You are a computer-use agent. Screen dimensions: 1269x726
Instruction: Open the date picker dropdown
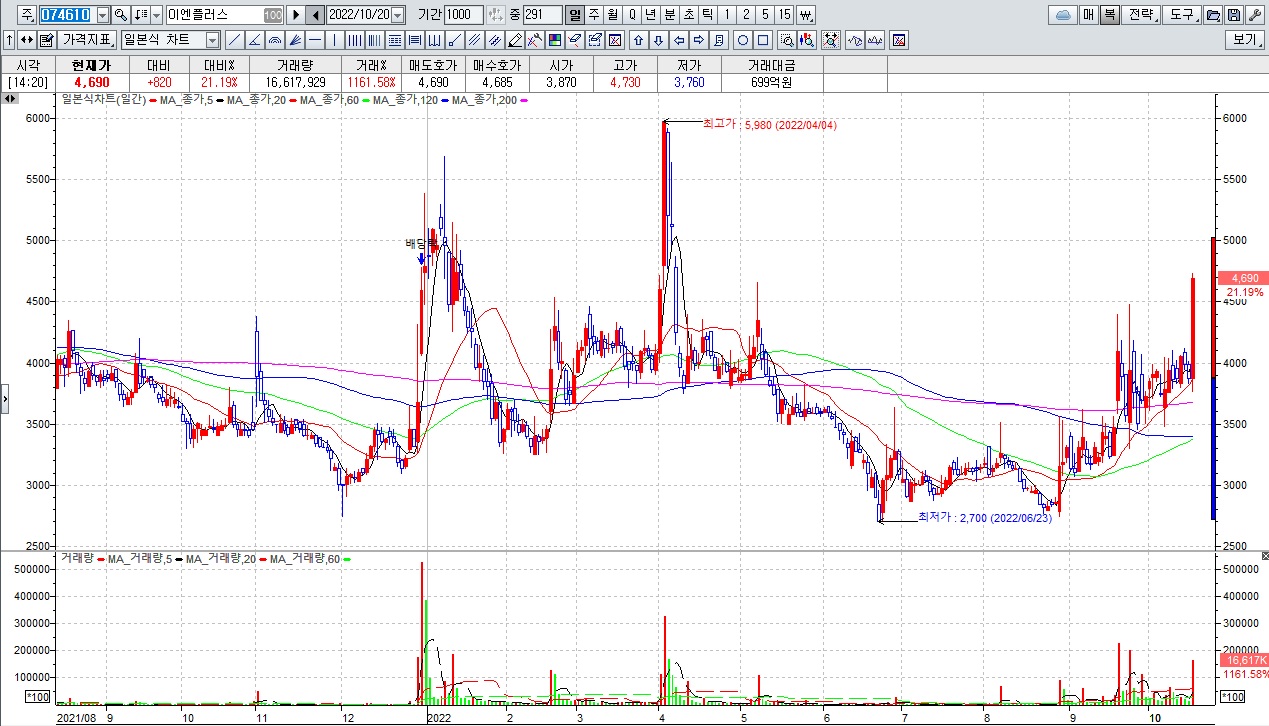(398, 15)
